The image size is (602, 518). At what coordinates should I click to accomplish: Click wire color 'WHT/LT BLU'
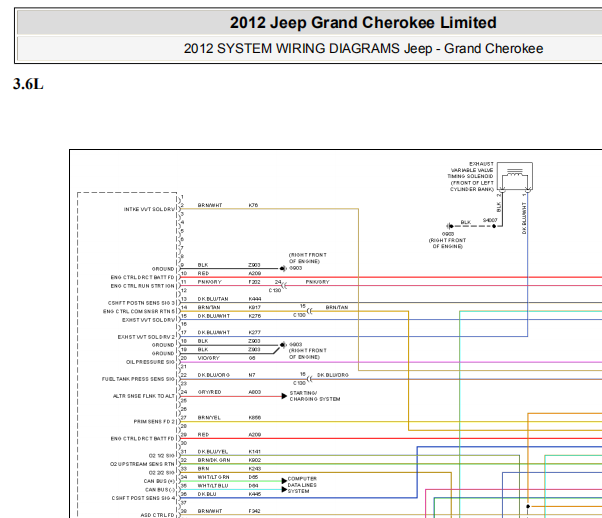point(213,486)
